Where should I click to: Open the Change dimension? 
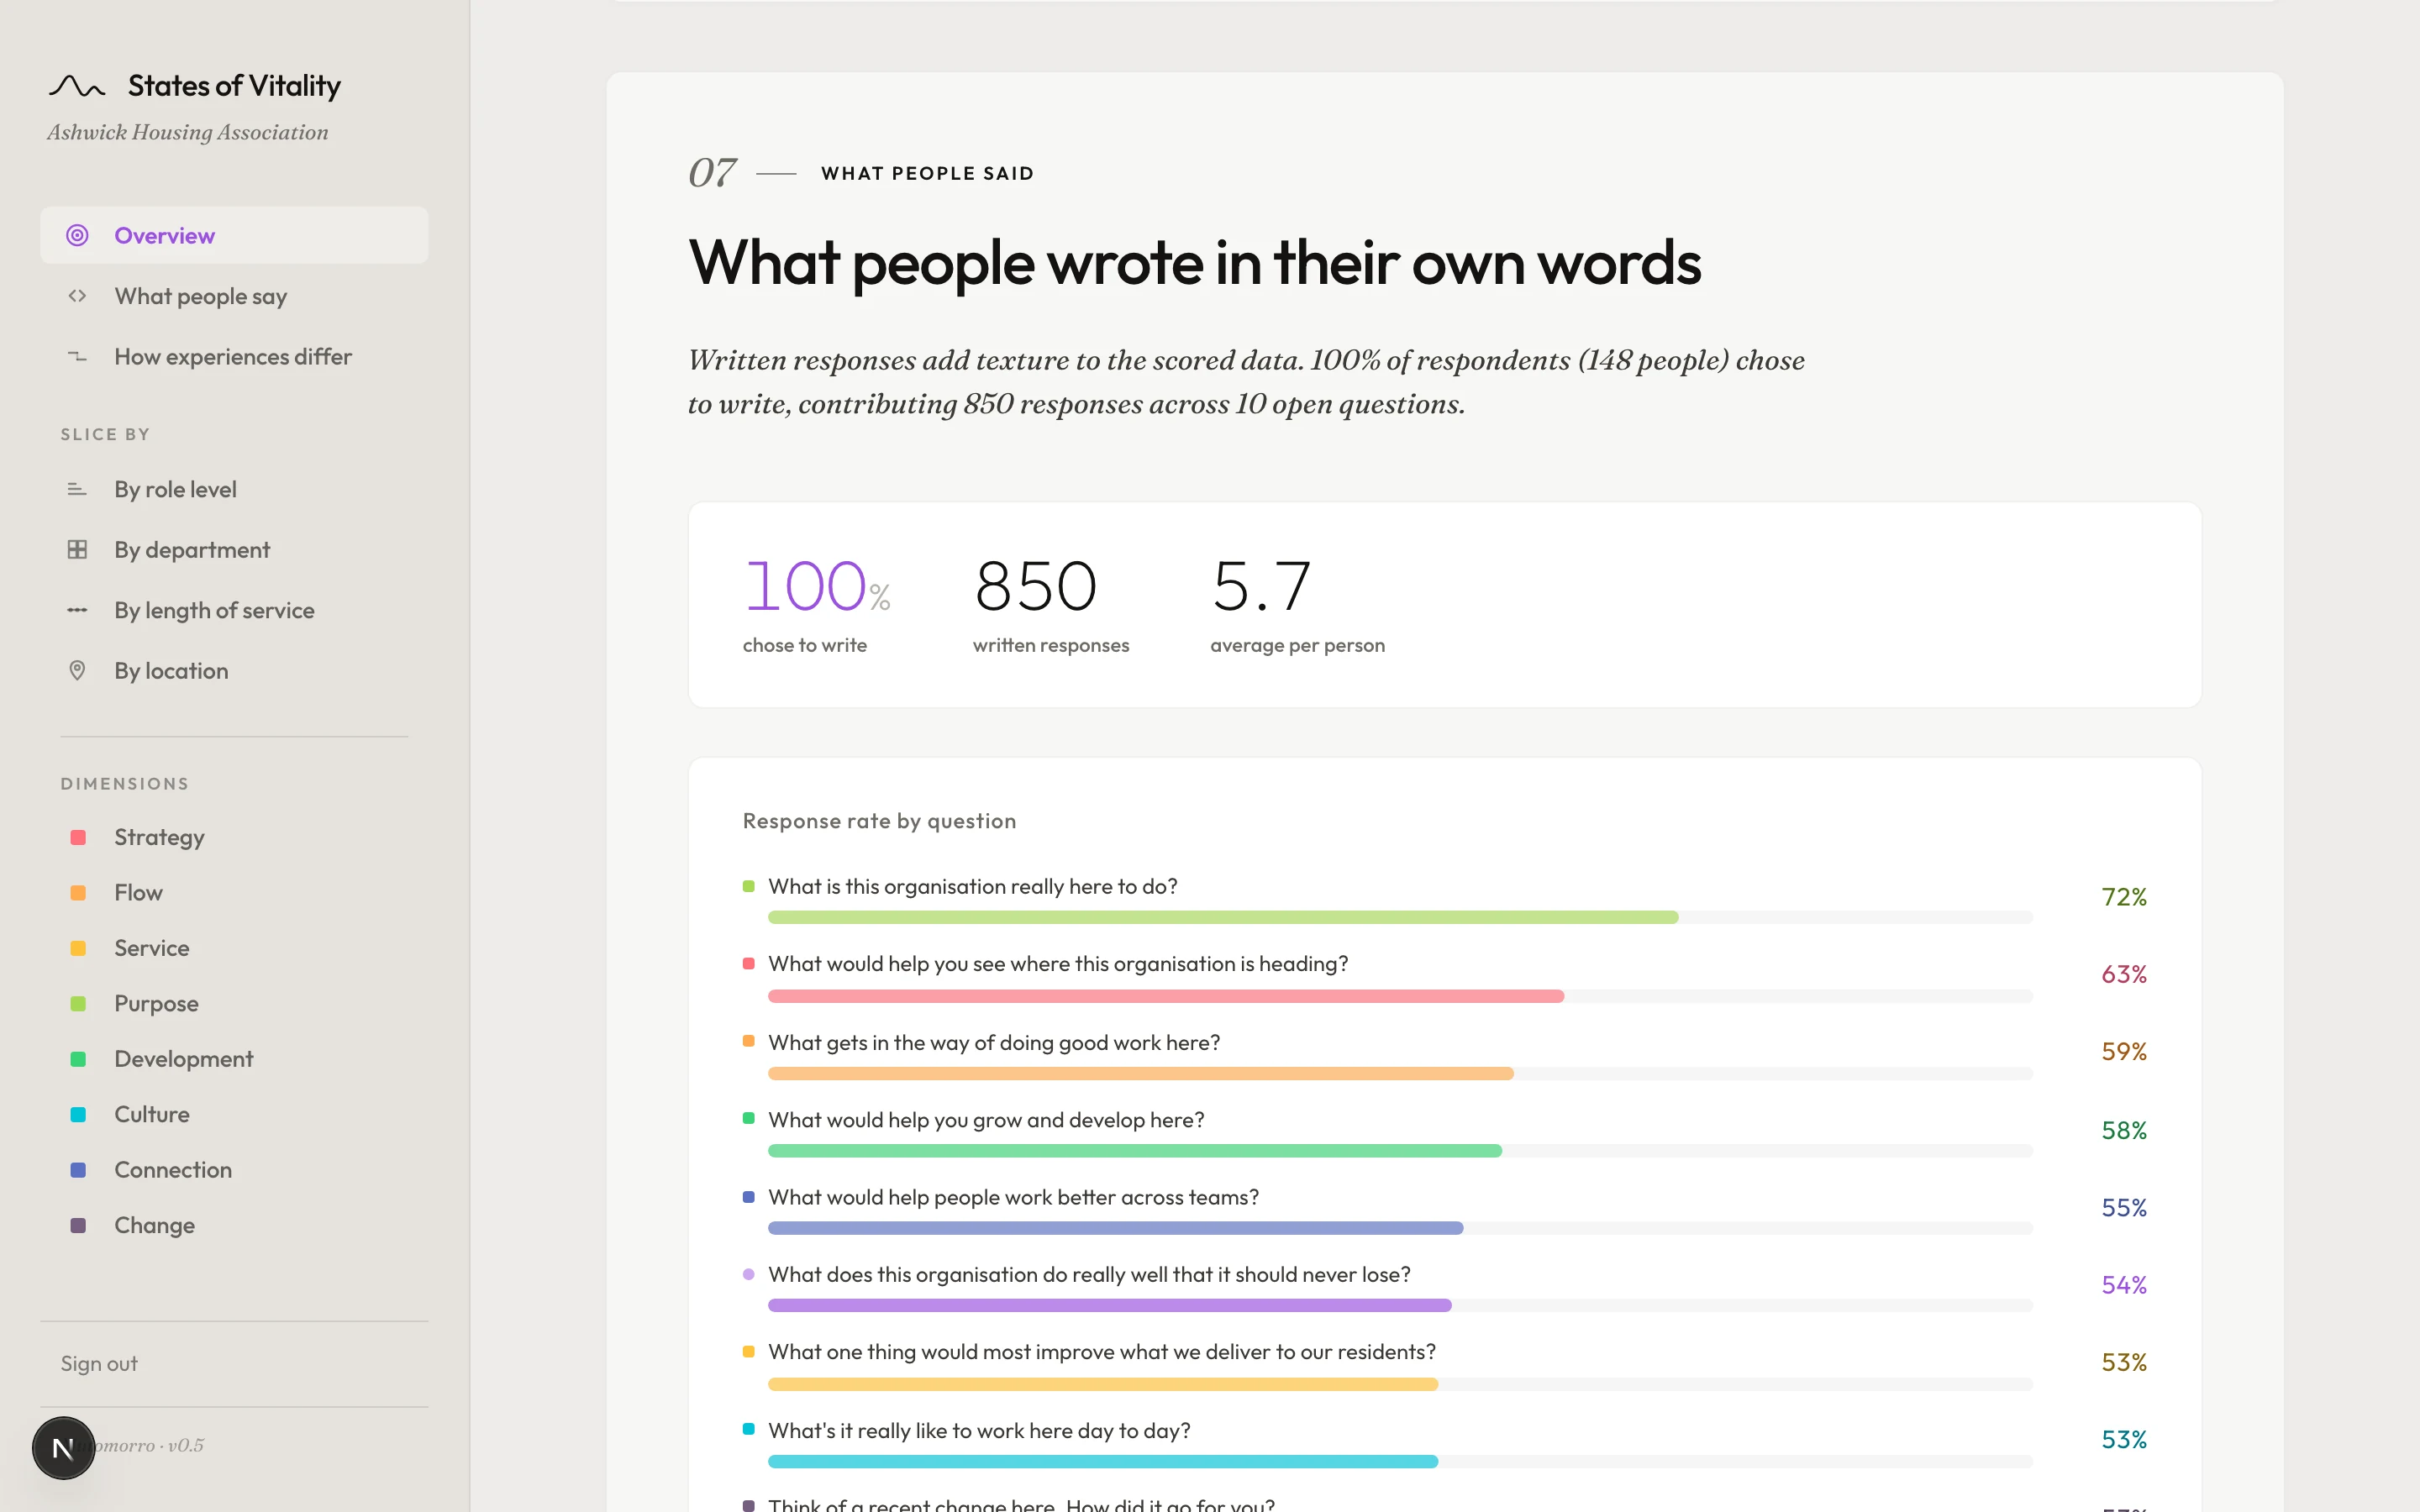click(x=234, y=1225)
